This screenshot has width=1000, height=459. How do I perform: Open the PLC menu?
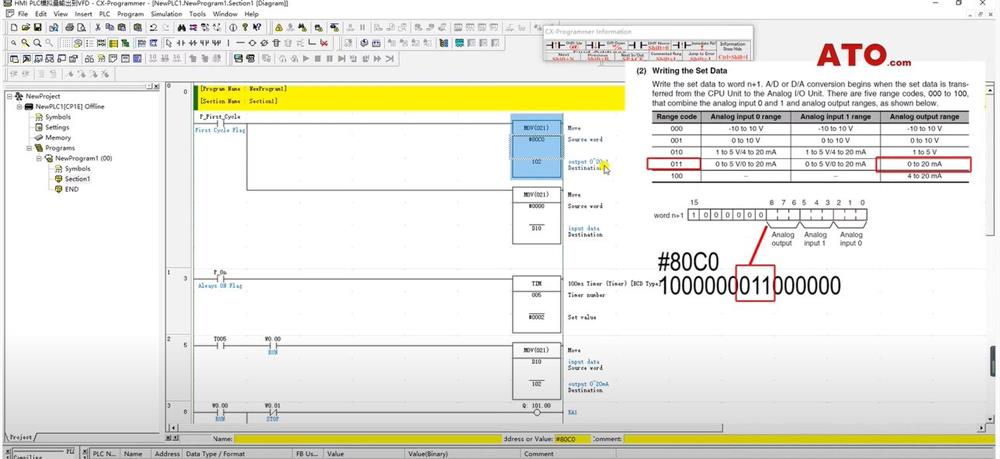pyautogui.click(x=104, y=15)
